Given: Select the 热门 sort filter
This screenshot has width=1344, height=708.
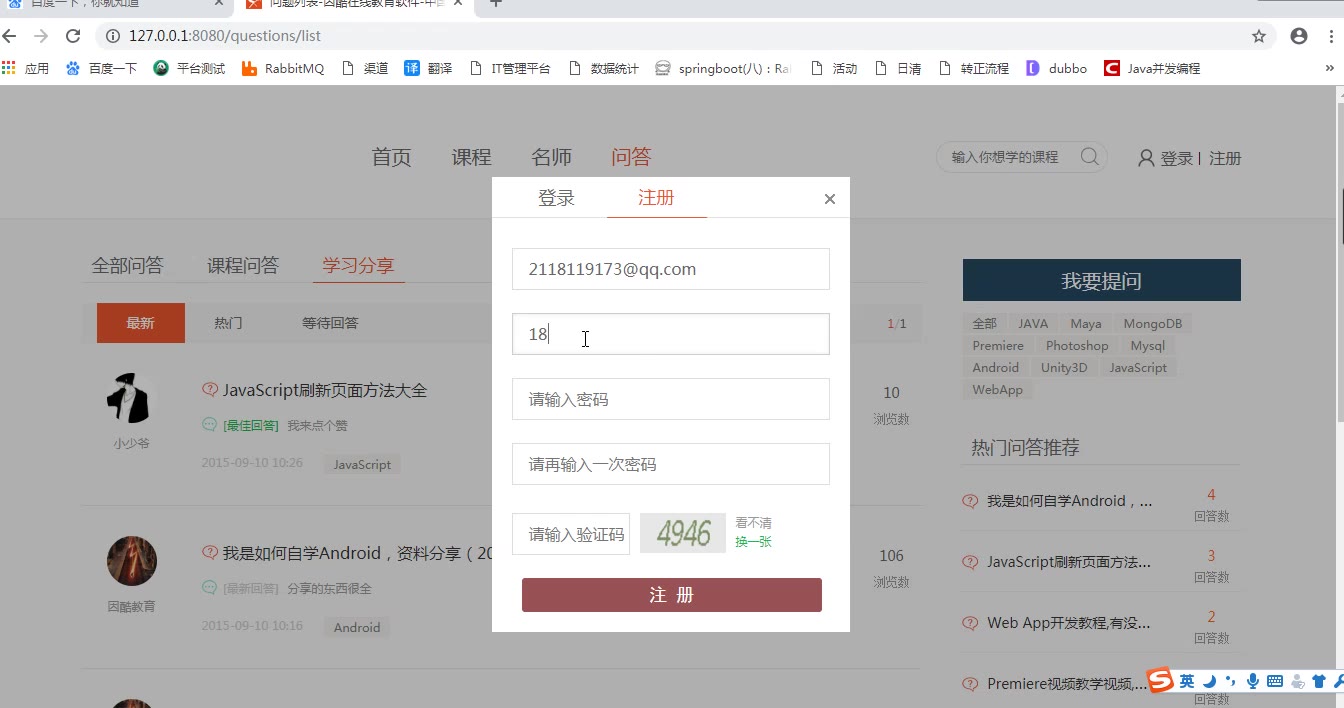Looking at the screenshot, I should click(228, 323).
